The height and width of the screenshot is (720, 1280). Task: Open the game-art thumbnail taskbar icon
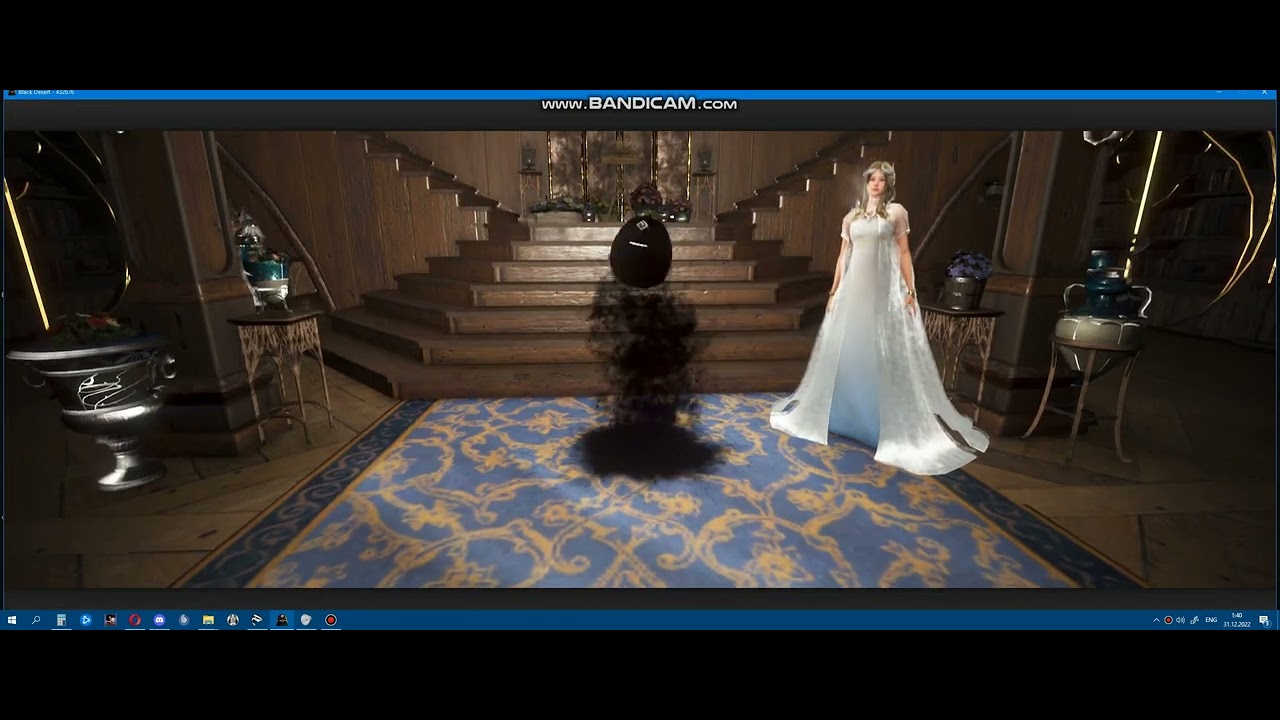point(110,620)
